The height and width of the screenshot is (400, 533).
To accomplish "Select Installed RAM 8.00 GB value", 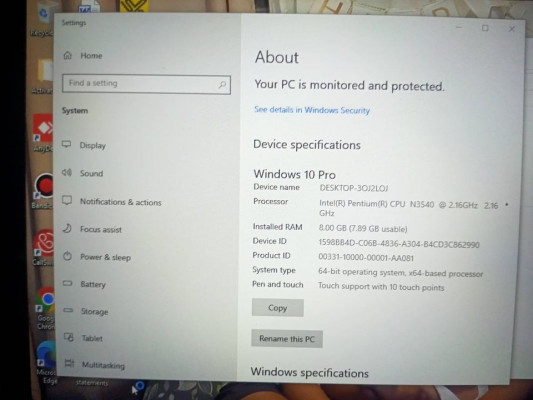I will [363, 229].
